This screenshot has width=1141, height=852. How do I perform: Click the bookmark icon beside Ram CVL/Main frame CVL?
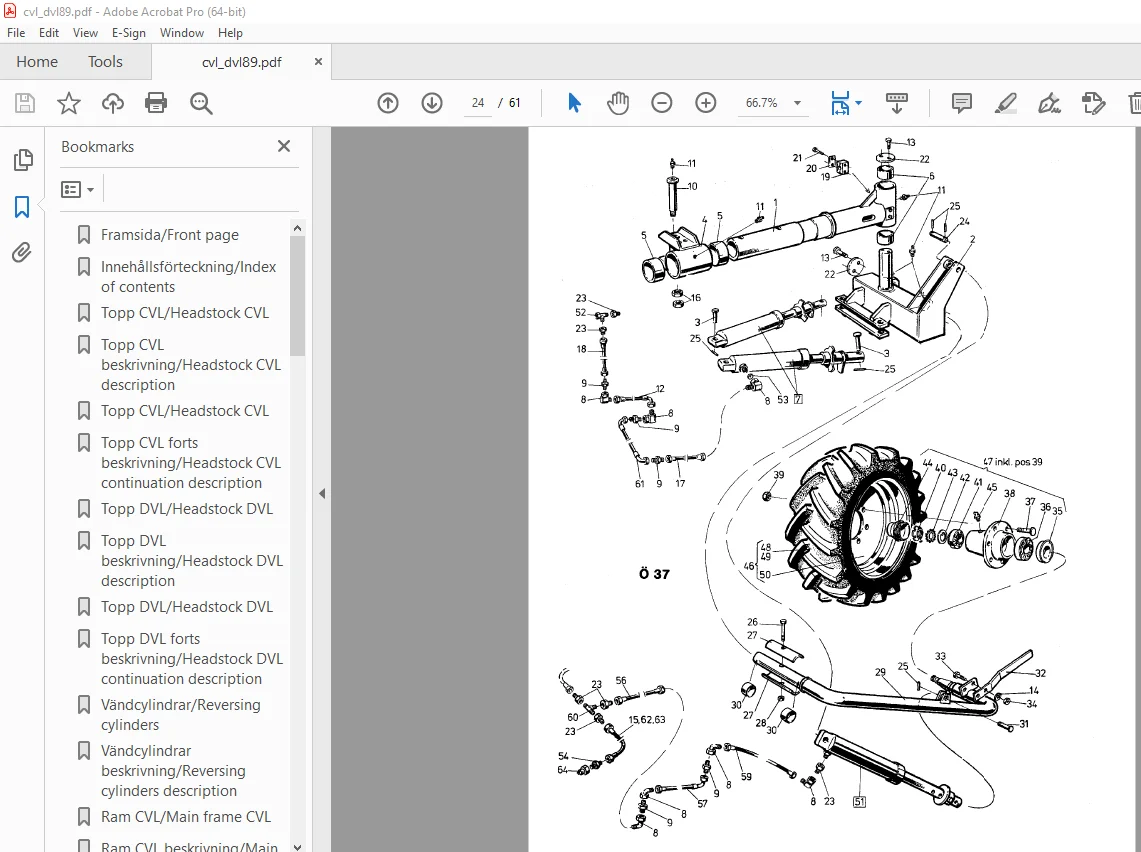(x=84, y=817)
